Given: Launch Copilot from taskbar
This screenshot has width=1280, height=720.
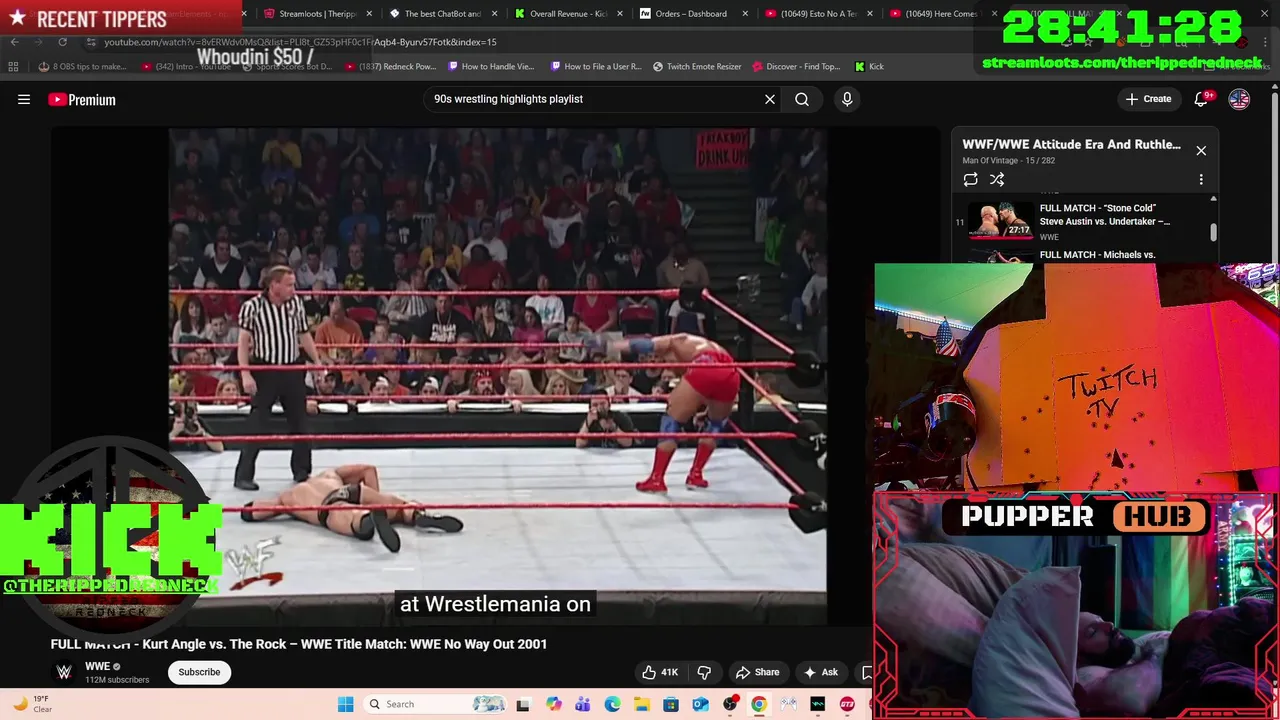Looking at the screenshot, I should (554, 704).
